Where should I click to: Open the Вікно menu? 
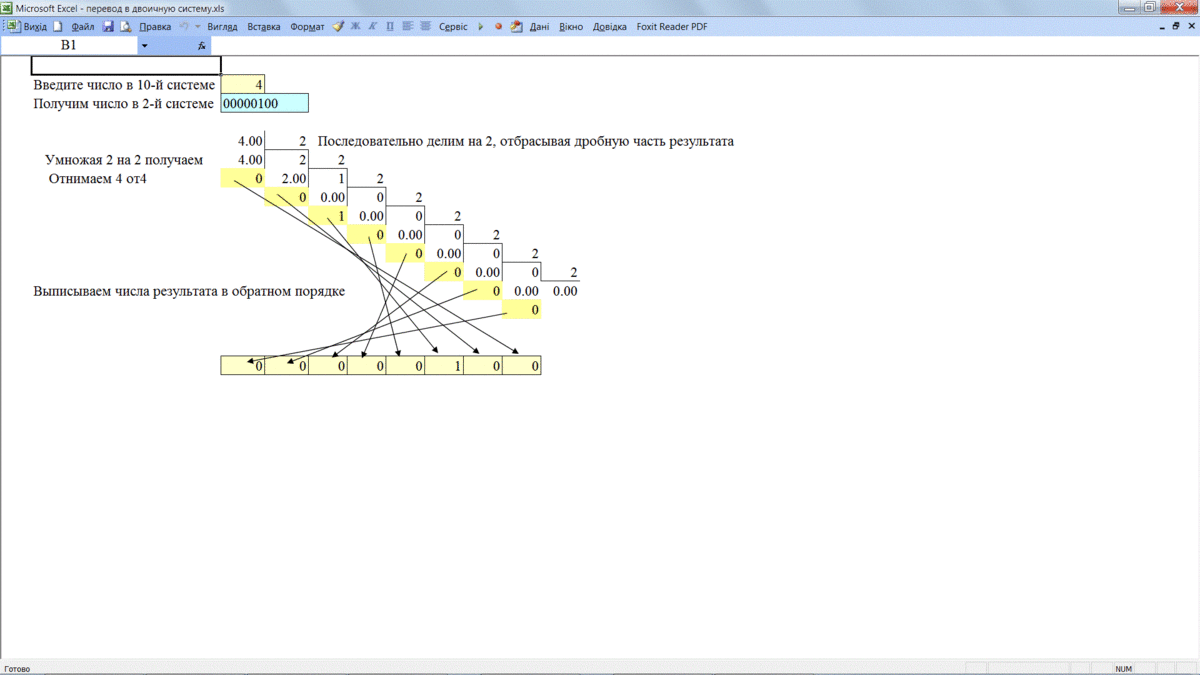pyautogui.click(x=571, y=27)
